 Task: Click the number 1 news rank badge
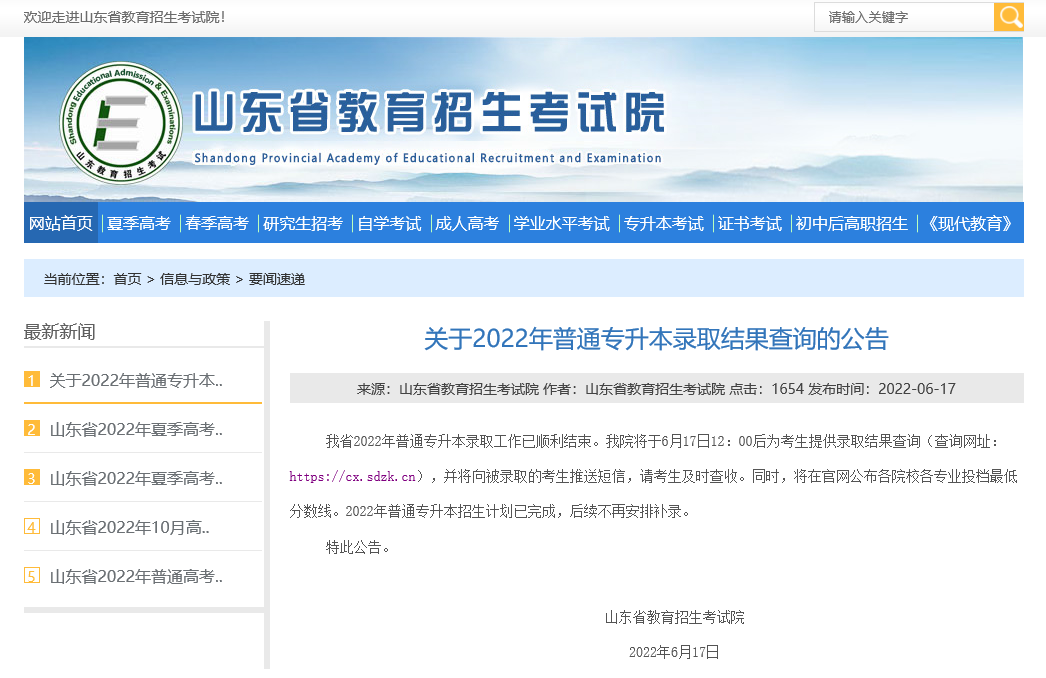click(x=32, y=380)
